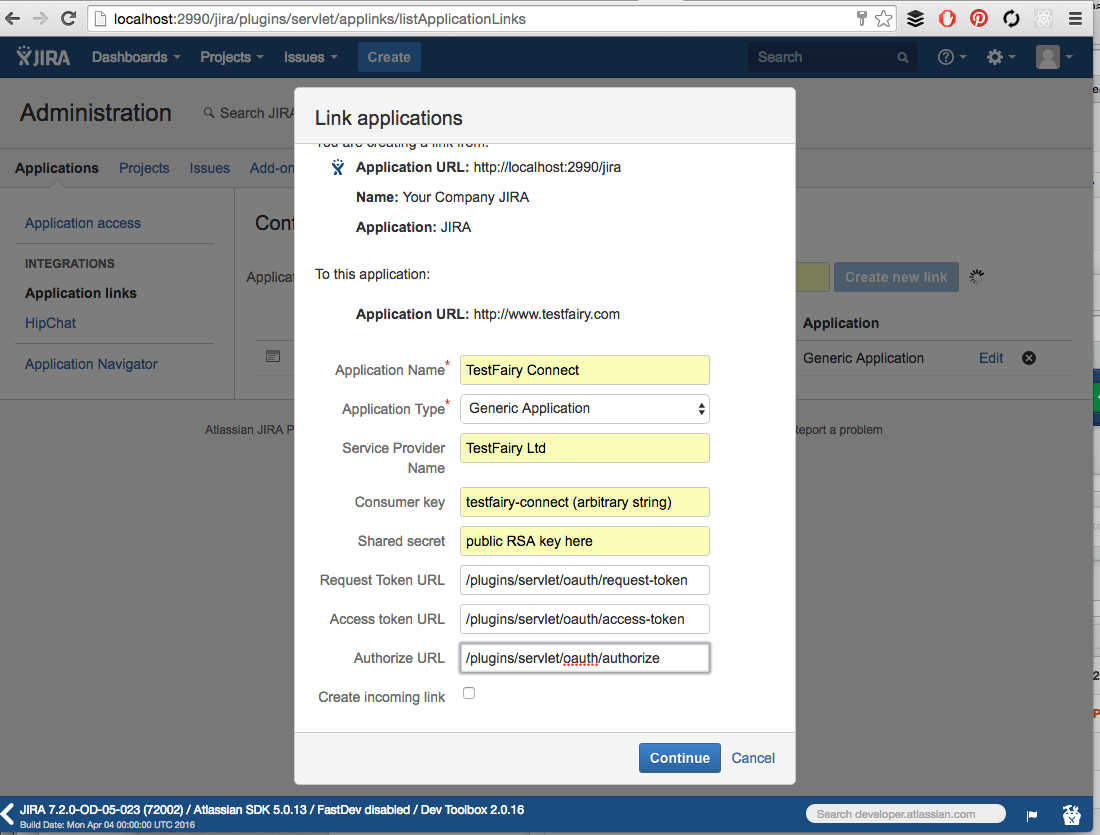The width and height of the screenshot is (1100, 835).
Task: Switch to the Projects admin tab
Action: point(144,168)
